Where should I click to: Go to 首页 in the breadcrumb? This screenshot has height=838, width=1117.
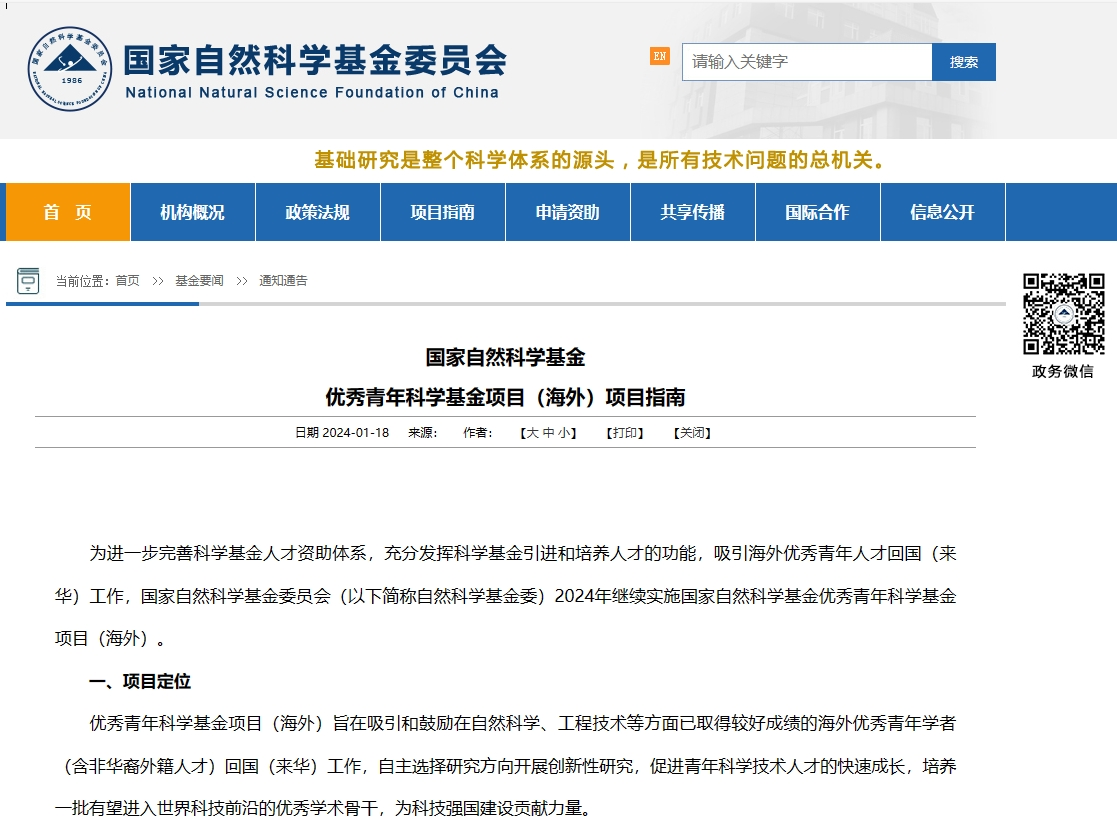point(128,281)
